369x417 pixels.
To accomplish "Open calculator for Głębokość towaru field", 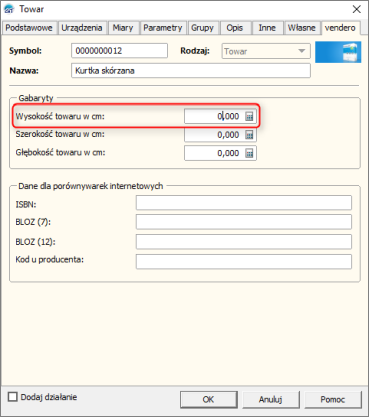I will coord(249,153).
